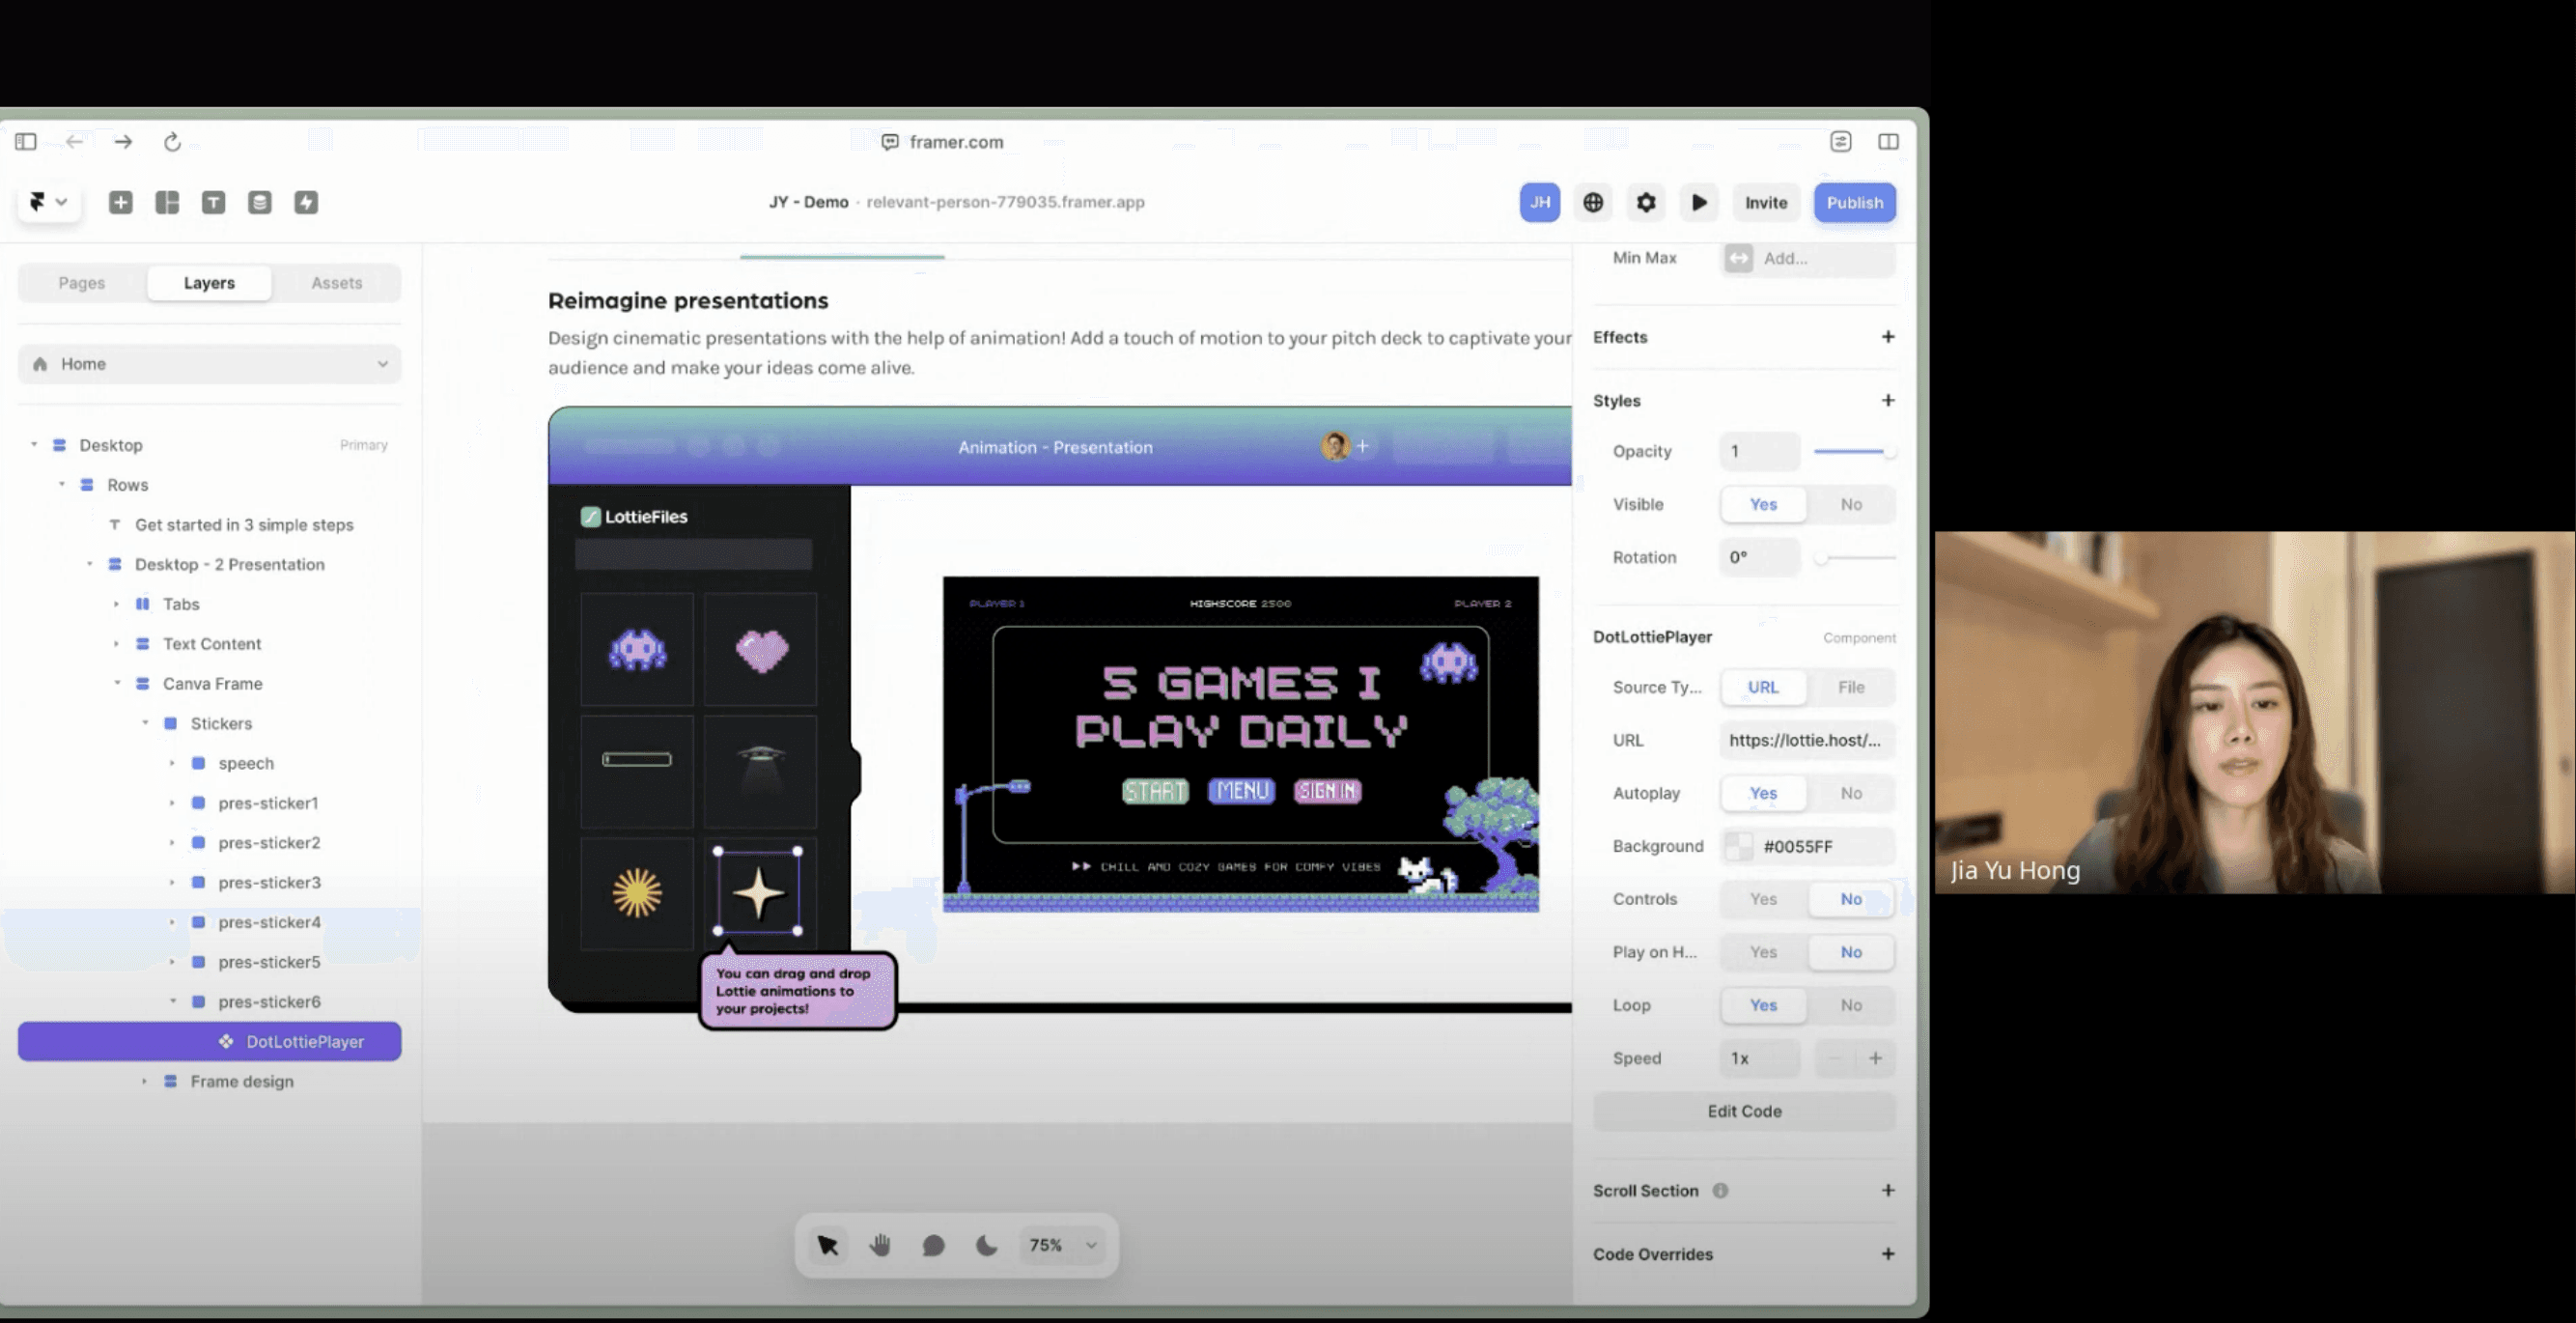Viewport: 2576px width, 1323px height.
Task: Click the Lottie URL input field
Action: [1808, 740]
